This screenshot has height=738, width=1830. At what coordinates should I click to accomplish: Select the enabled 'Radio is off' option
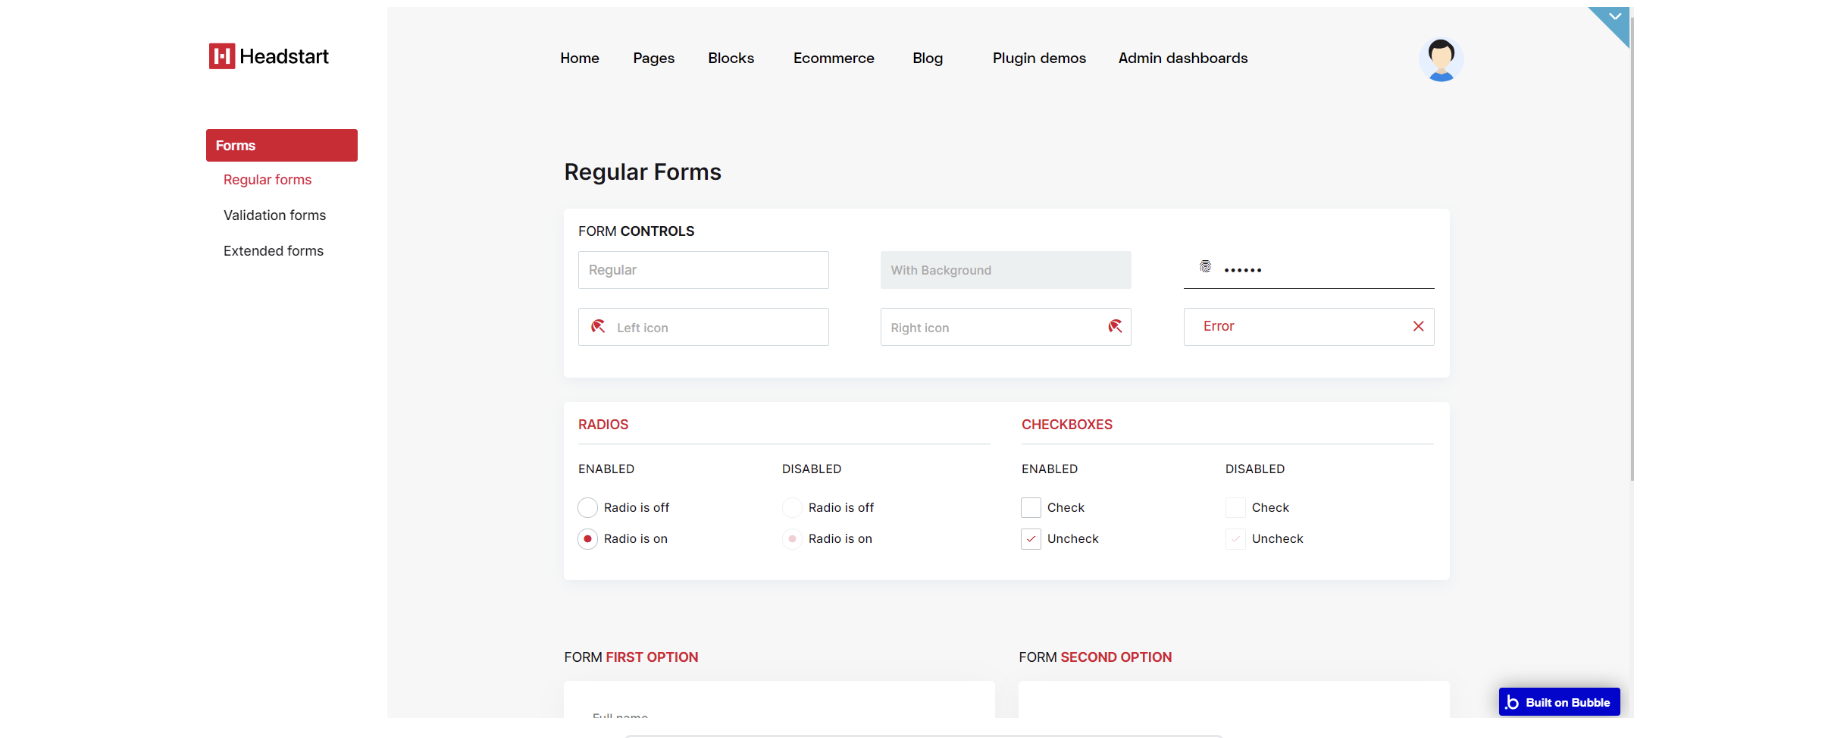[x=588, y=508]
